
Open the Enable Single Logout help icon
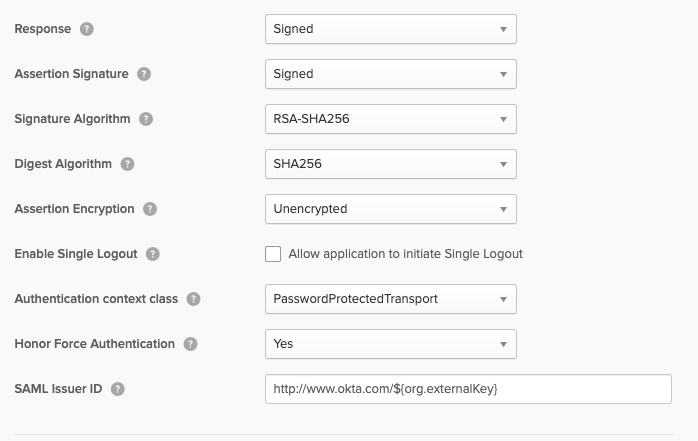tap(153, 254)
